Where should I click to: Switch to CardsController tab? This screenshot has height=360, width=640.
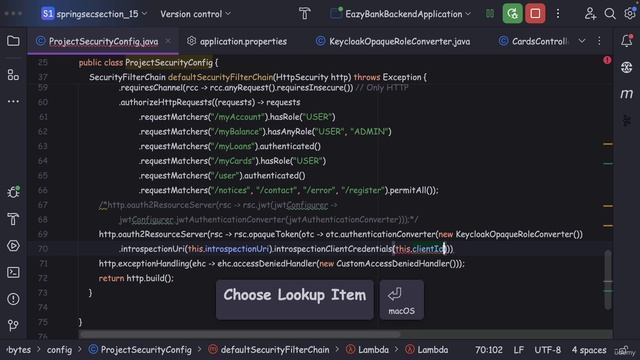click(534, 41)
